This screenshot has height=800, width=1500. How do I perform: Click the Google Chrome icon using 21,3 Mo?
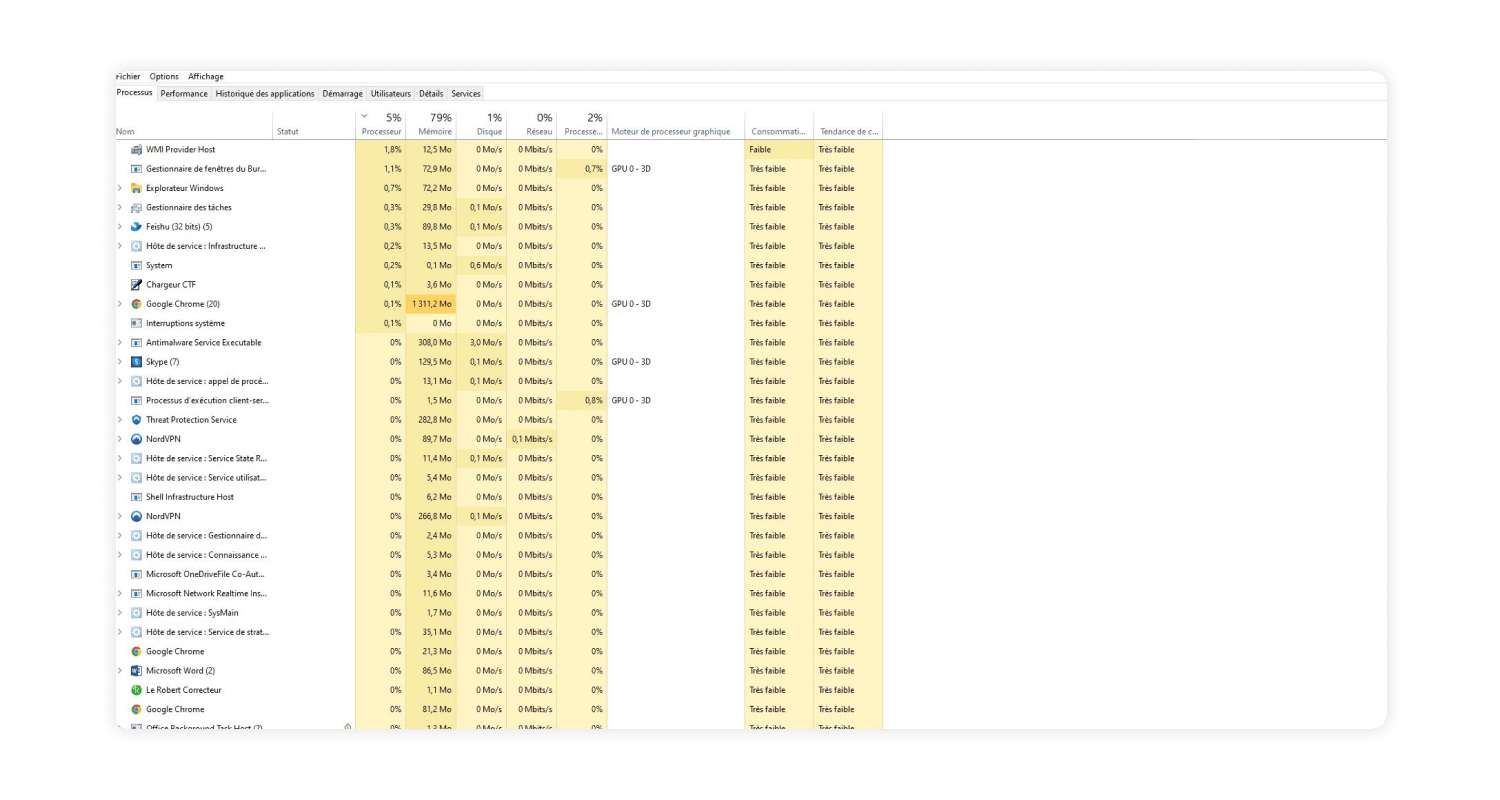tap(136, 651)
